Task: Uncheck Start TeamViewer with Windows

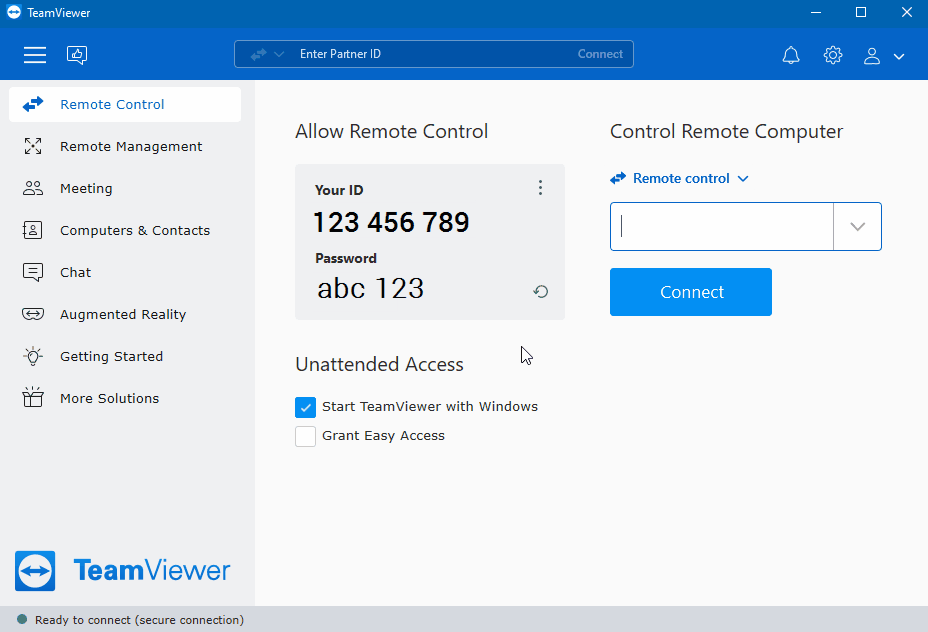Action: click(x=306, y=407)
